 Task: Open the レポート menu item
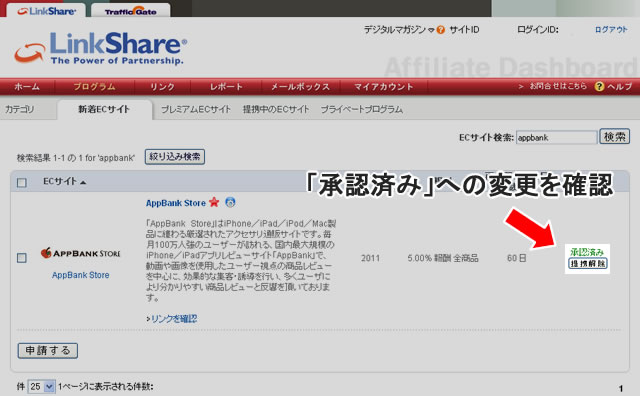226,87
